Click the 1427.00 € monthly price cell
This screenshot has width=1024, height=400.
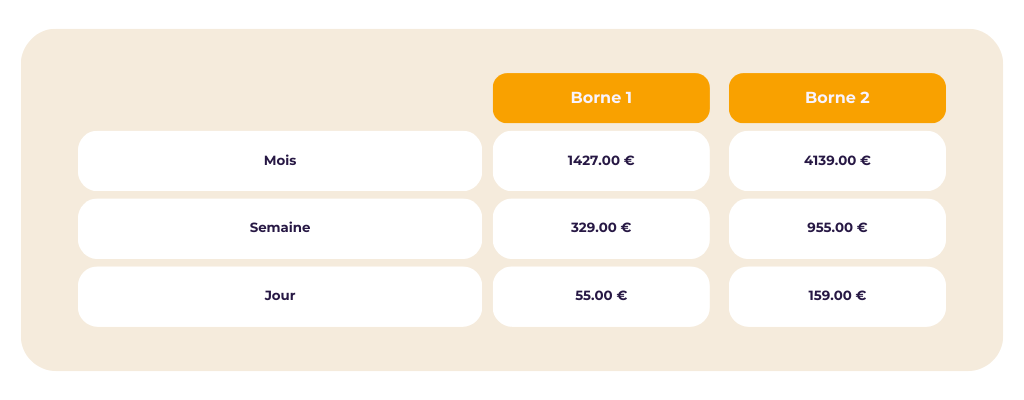coord(601,160)
